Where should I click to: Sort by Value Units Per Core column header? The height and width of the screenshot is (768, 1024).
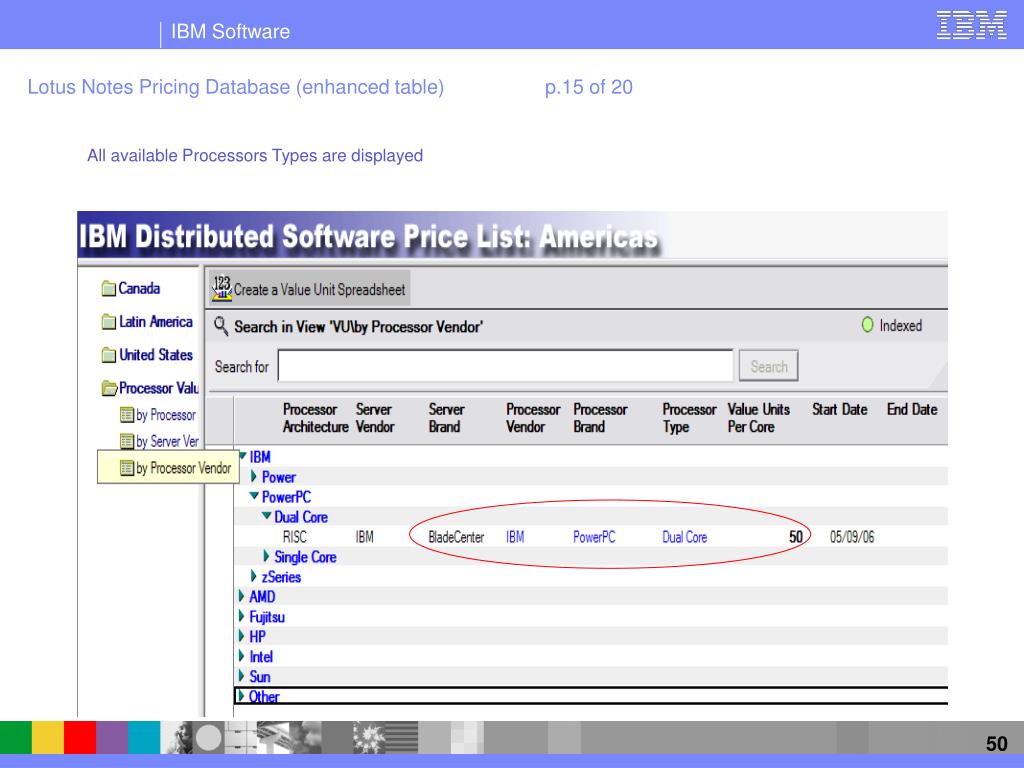point(759,418)
